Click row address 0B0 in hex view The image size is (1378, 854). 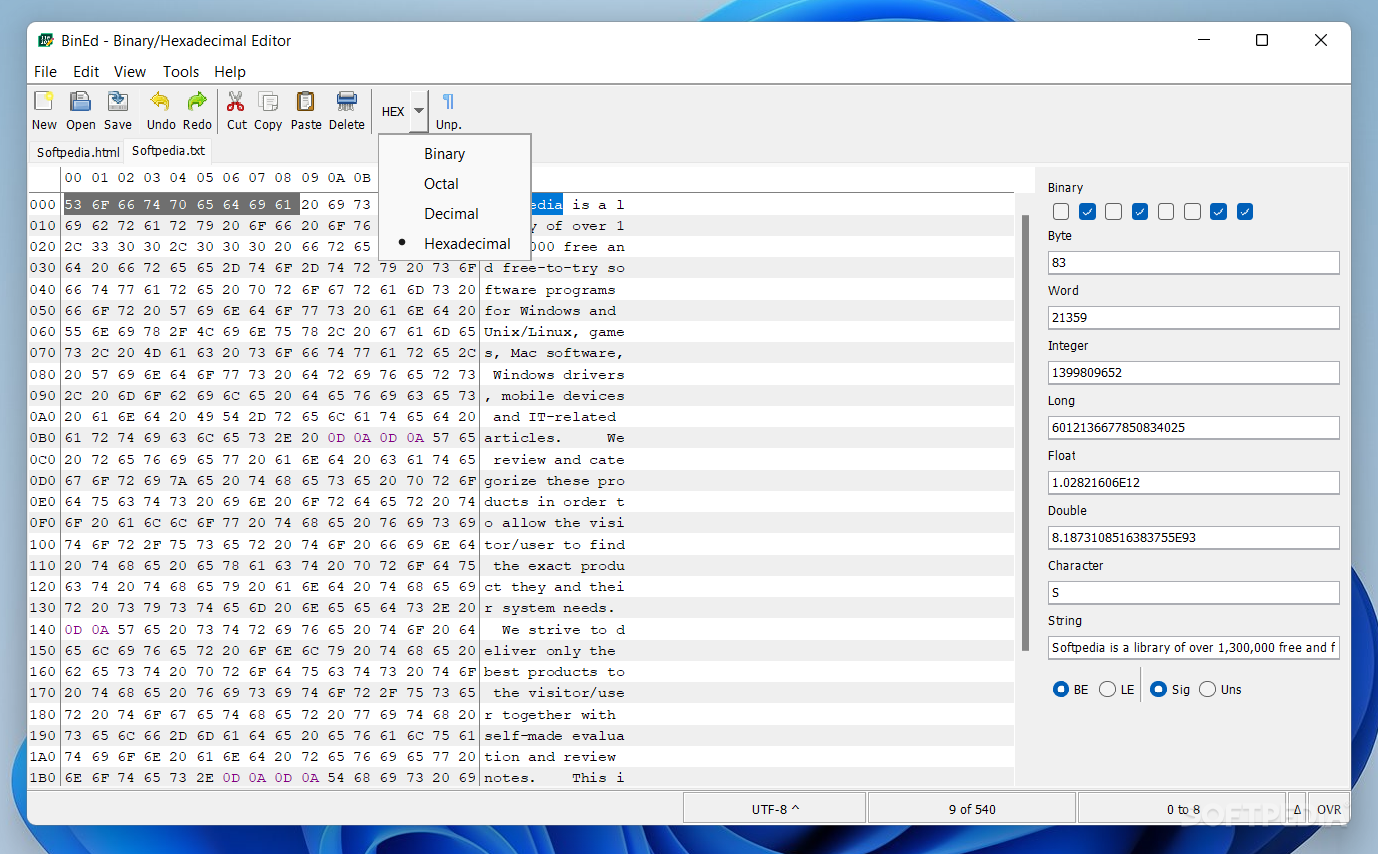[x=43, y=438]
